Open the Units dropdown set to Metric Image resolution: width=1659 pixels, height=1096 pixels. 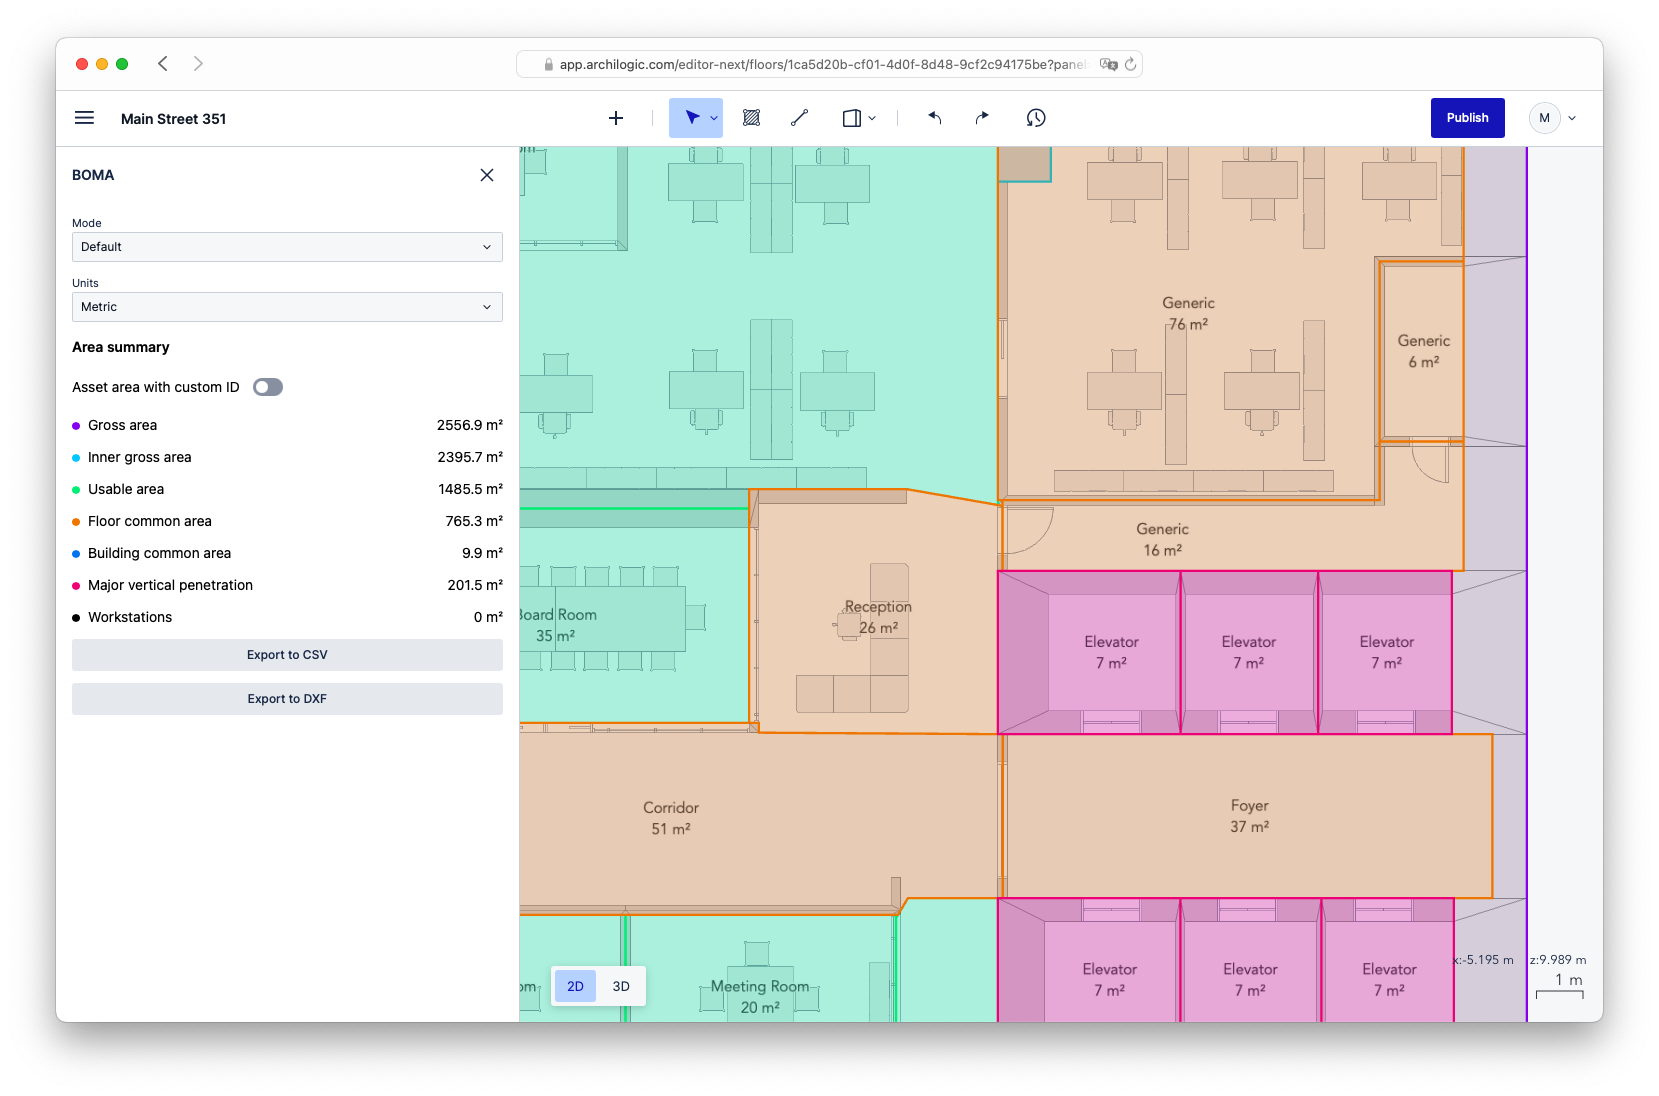(287, 307)
